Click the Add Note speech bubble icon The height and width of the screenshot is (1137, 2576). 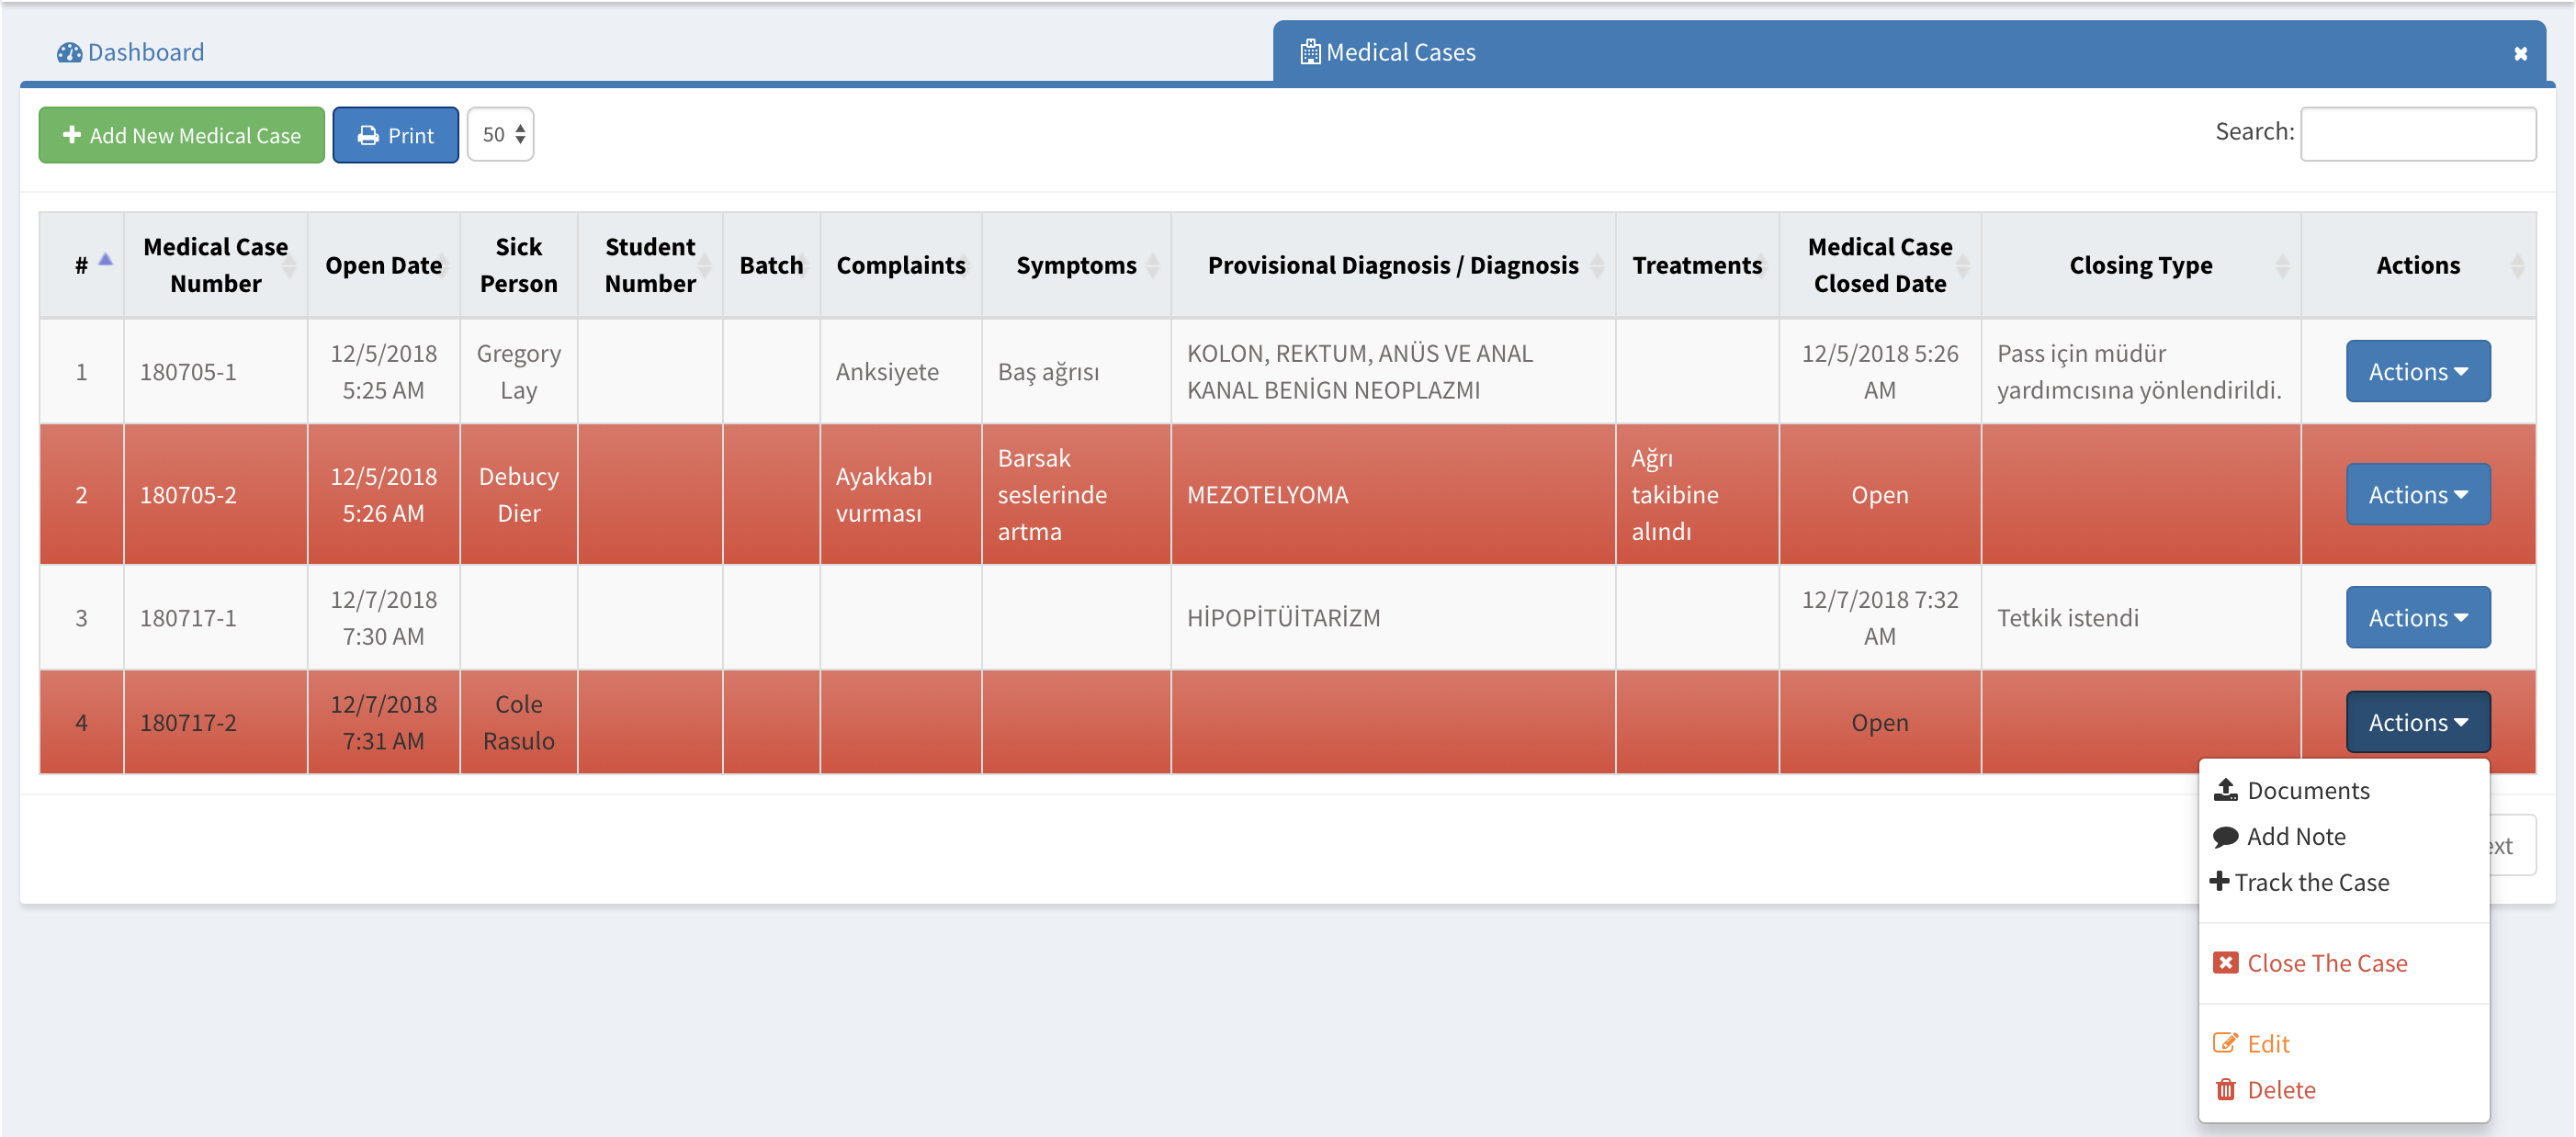tap(2225, 836)
